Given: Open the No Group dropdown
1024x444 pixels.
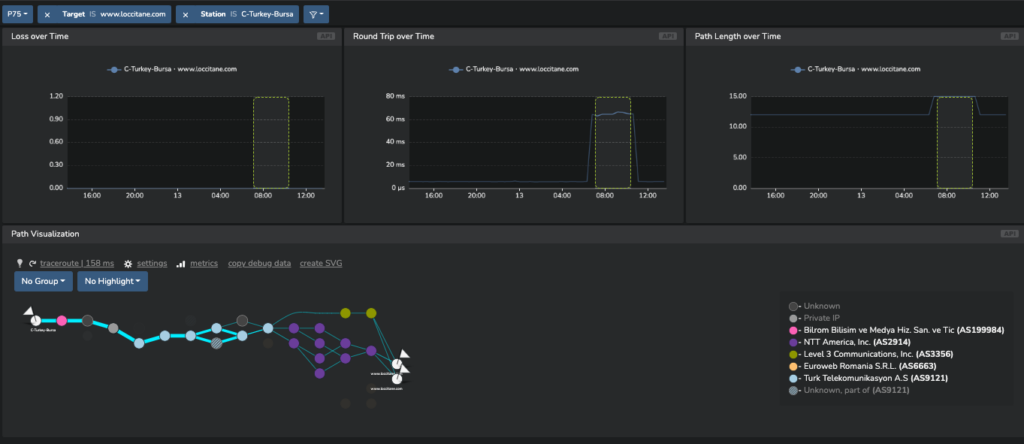Looking at the screenshot, I should pyautogui.click(x=44, y=281).
